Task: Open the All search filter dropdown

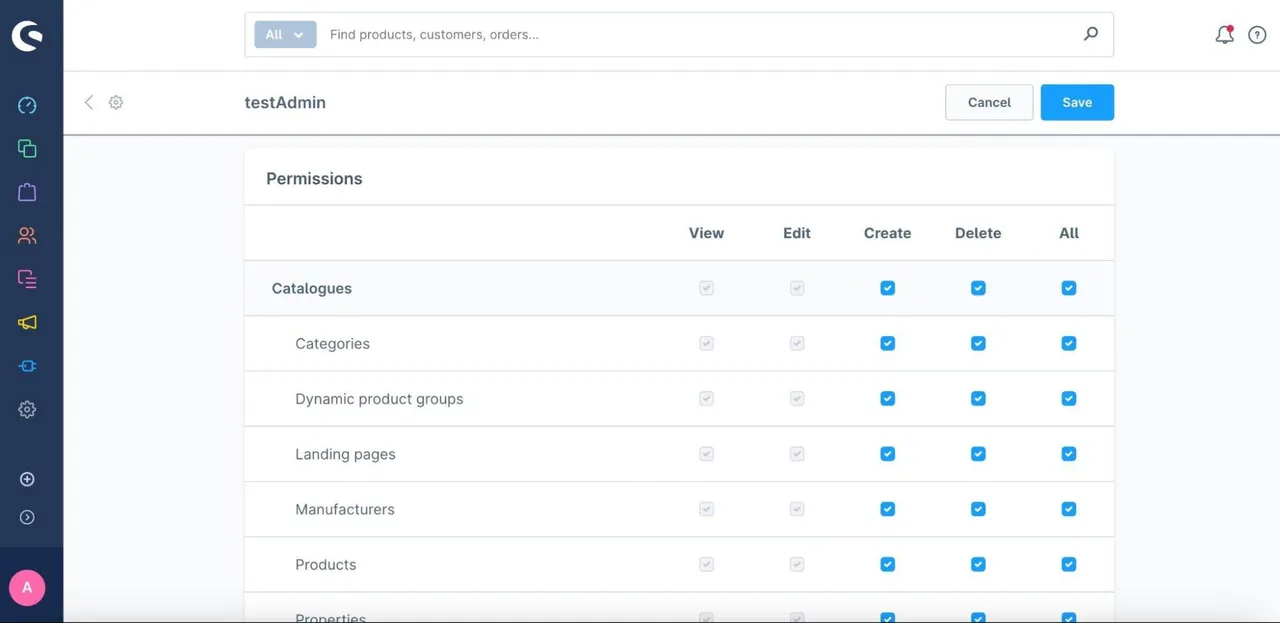Action: pyautogui.click(x=285, y=34)
